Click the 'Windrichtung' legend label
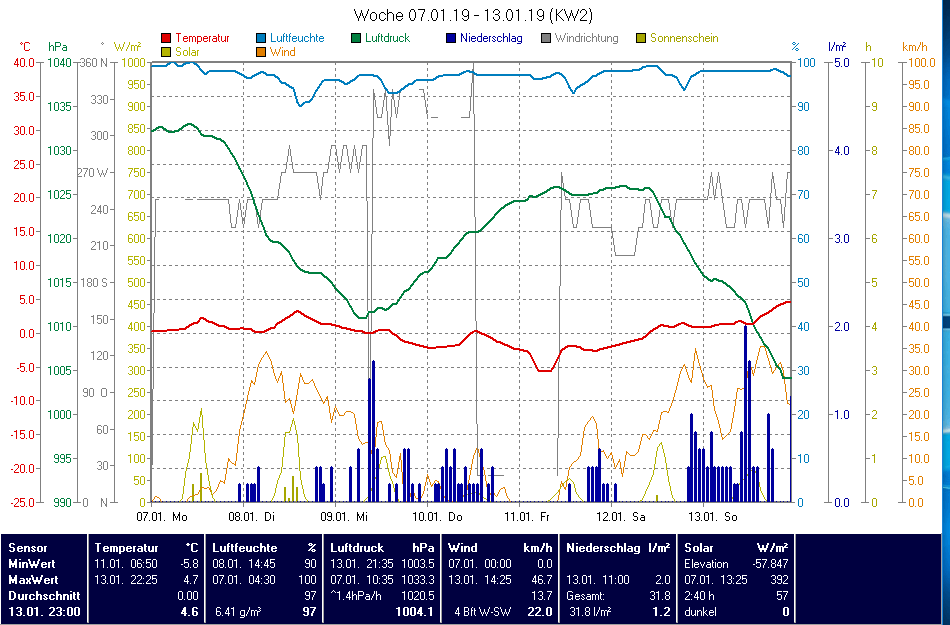 pyautogui.click(x=587, y=38)
